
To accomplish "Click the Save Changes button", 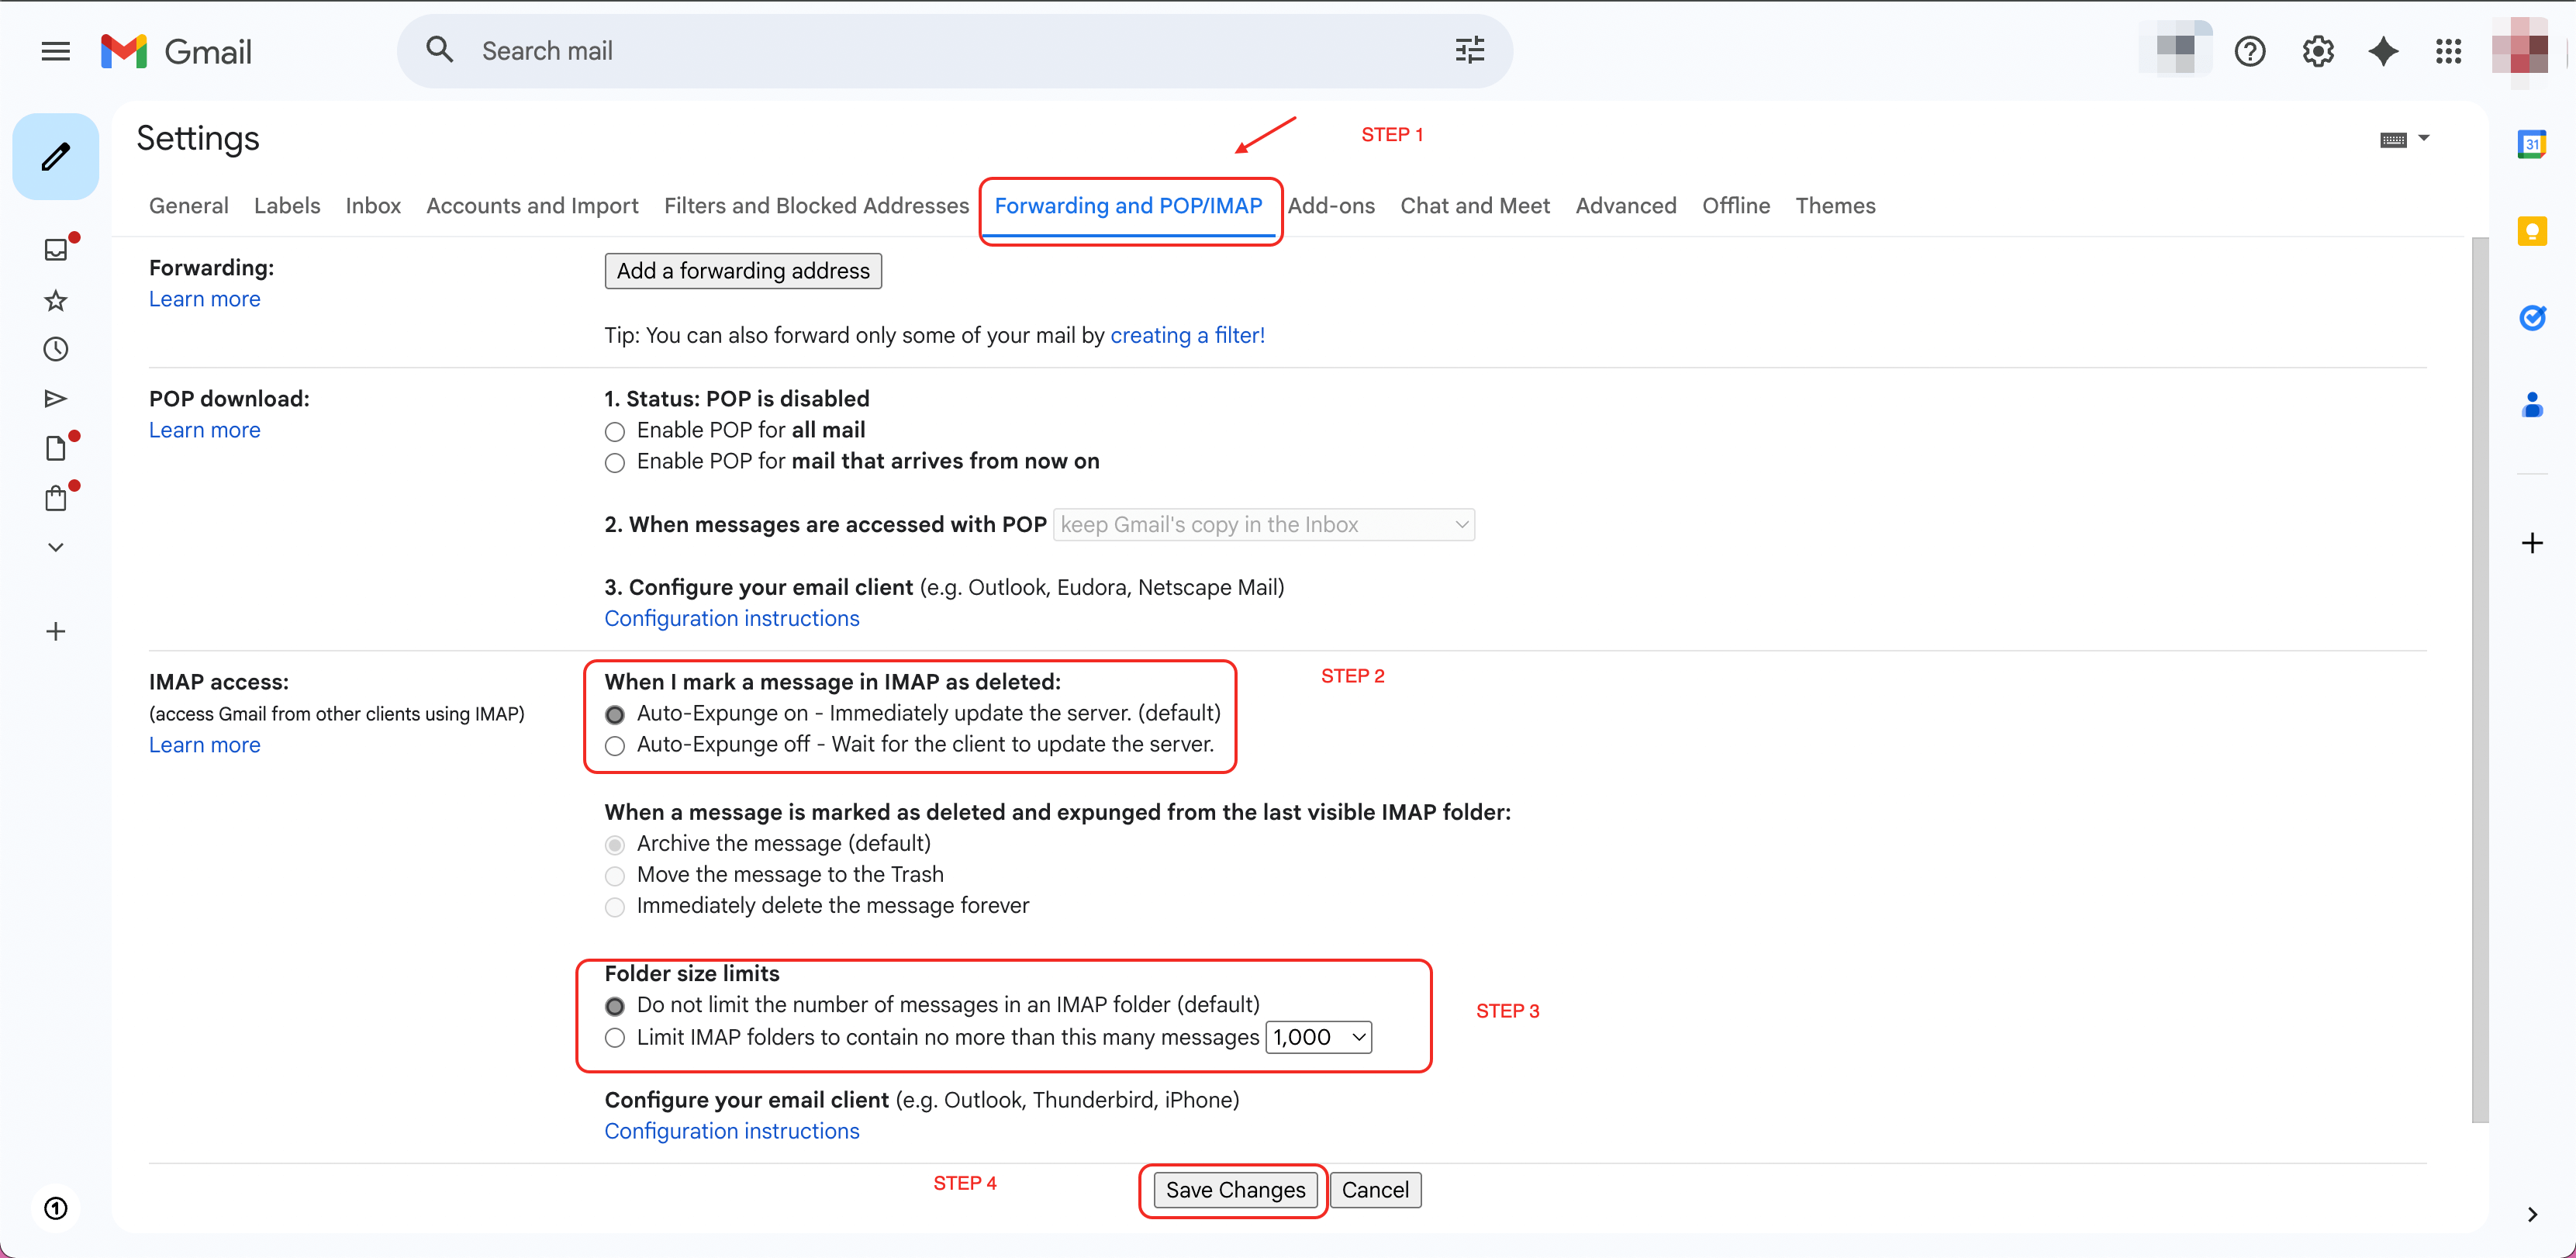I will (x=1234, y=1190).
